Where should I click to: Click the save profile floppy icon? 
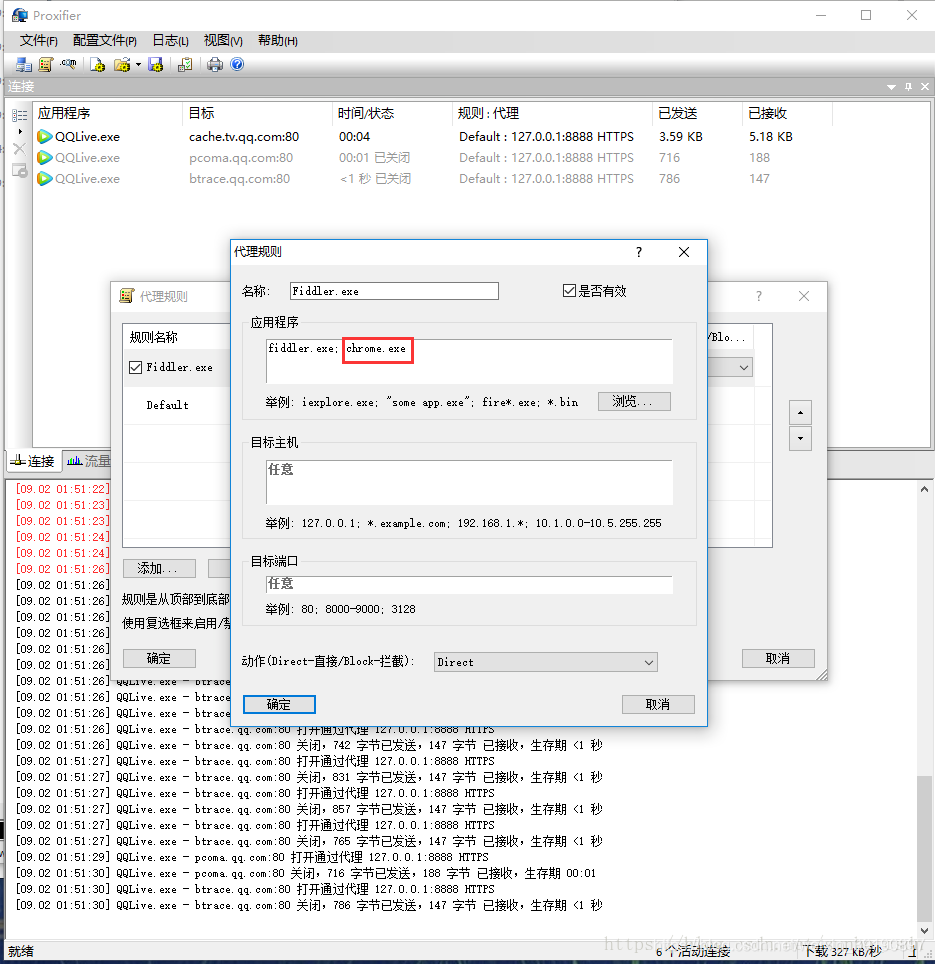pyautogui.click(x=155, y=65)
